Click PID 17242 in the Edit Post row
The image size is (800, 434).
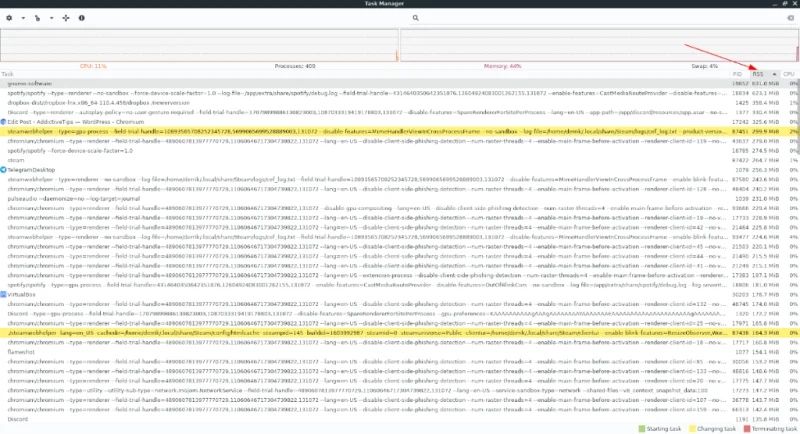coord(740,122)
